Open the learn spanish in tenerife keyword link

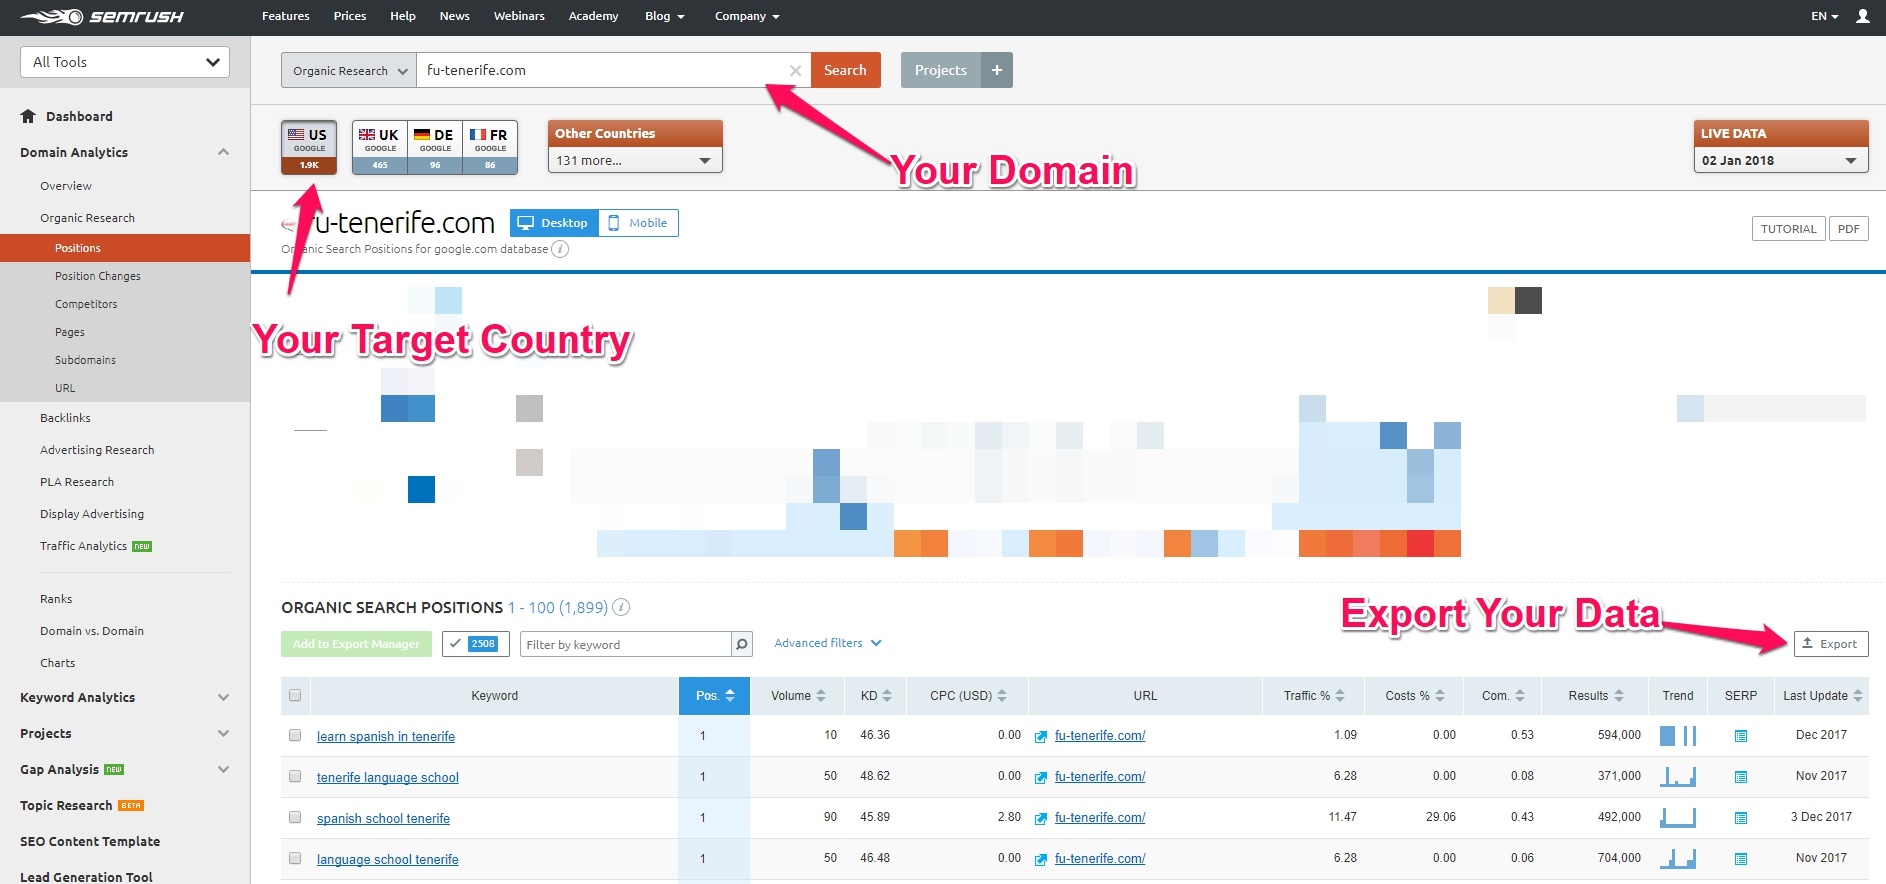point(386,737)
